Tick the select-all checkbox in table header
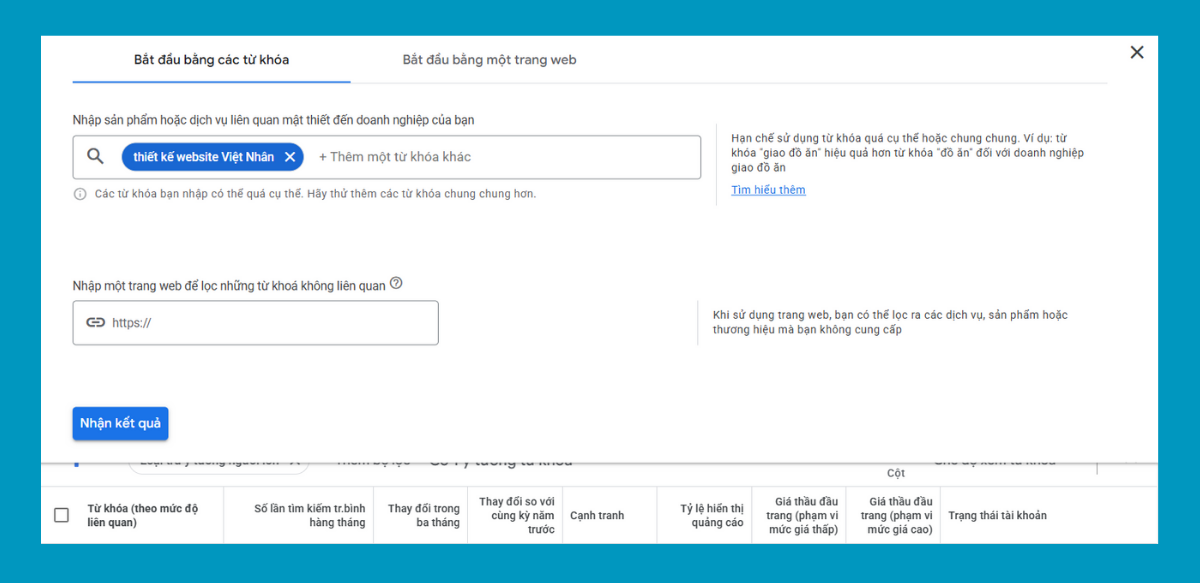The image size is (1200, 583). point(61,515)
